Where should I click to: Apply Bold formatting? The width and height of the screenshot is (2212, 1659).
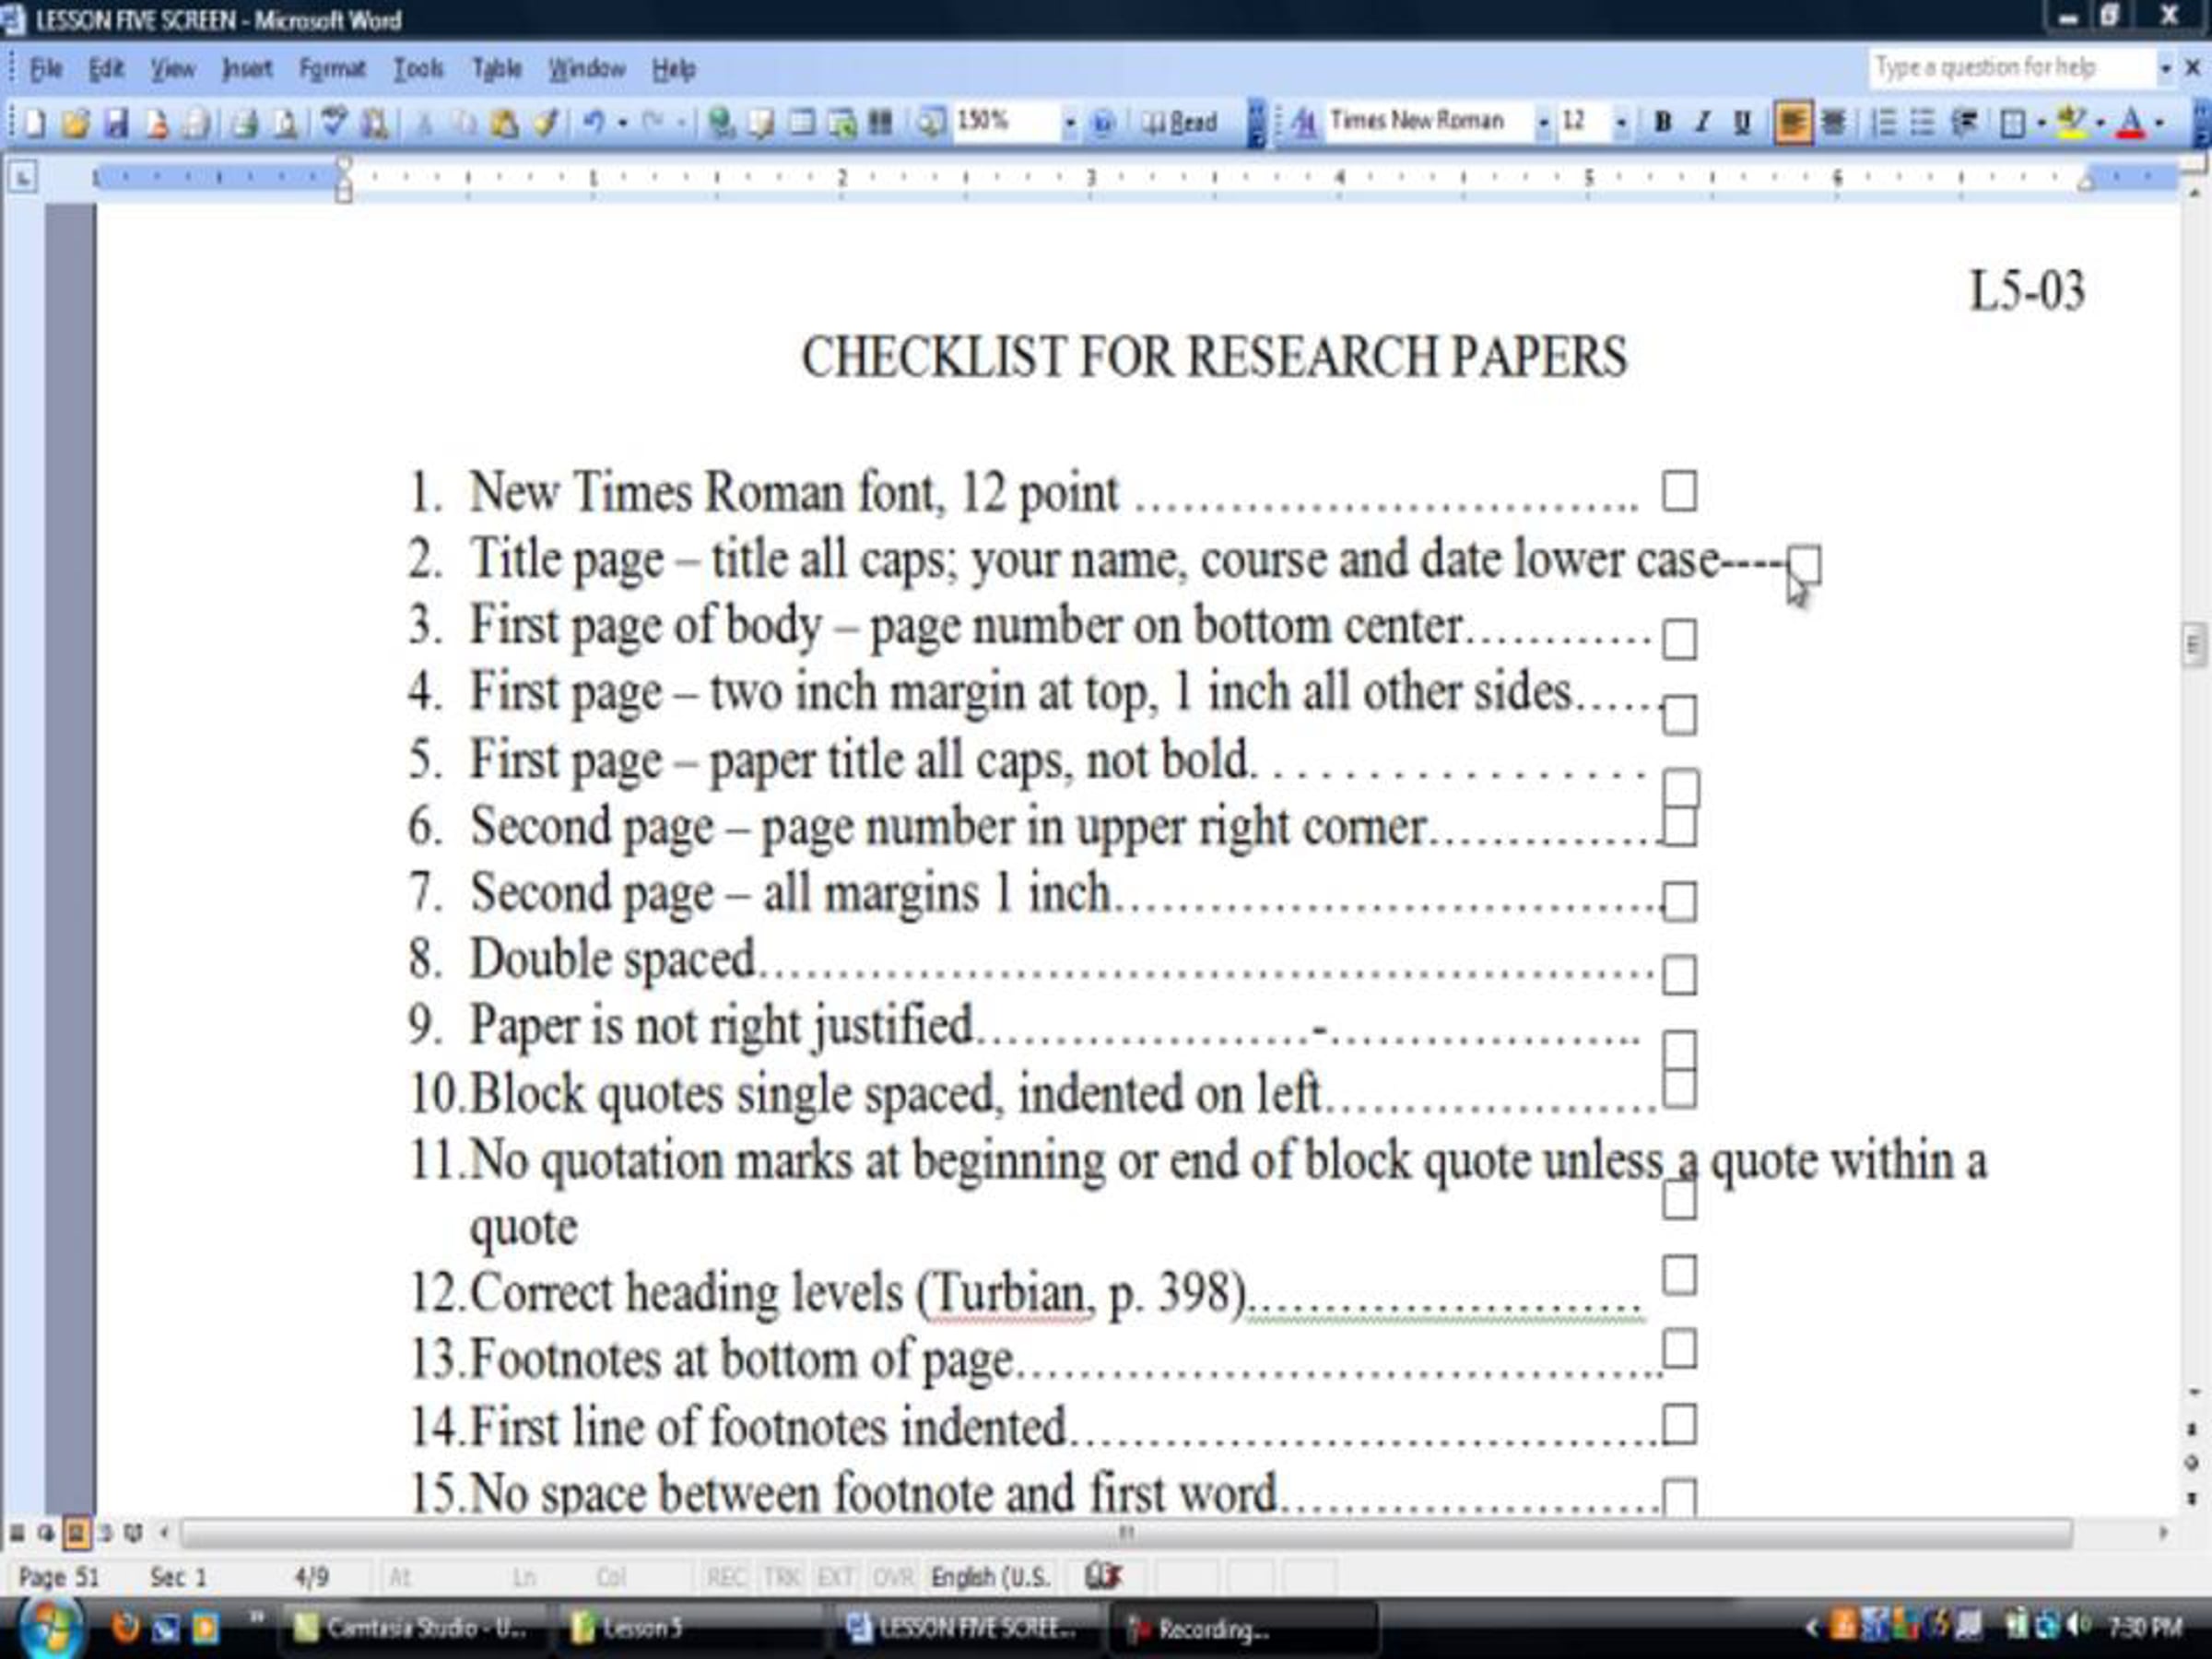tap(1662, 123)
